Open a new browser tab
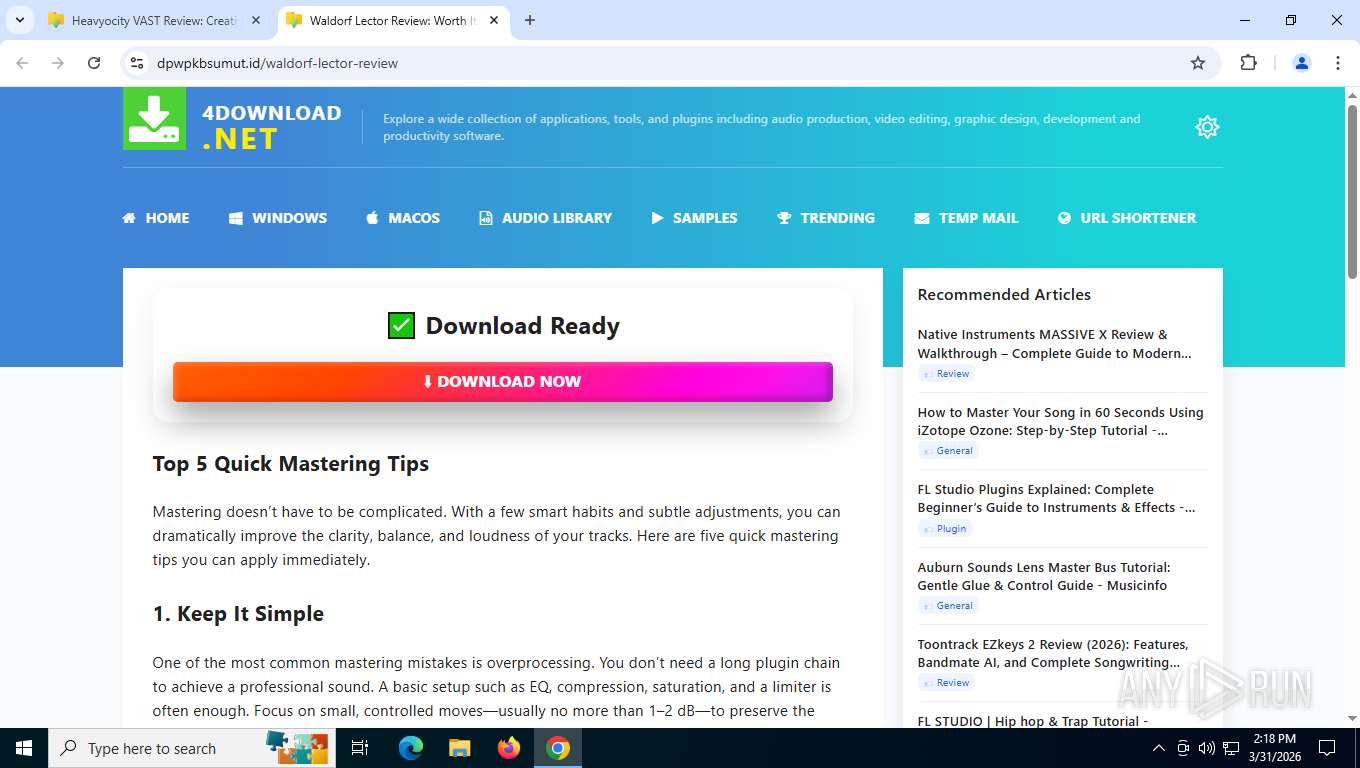This screenshot has height=768, width=1360. pos(530,20)
